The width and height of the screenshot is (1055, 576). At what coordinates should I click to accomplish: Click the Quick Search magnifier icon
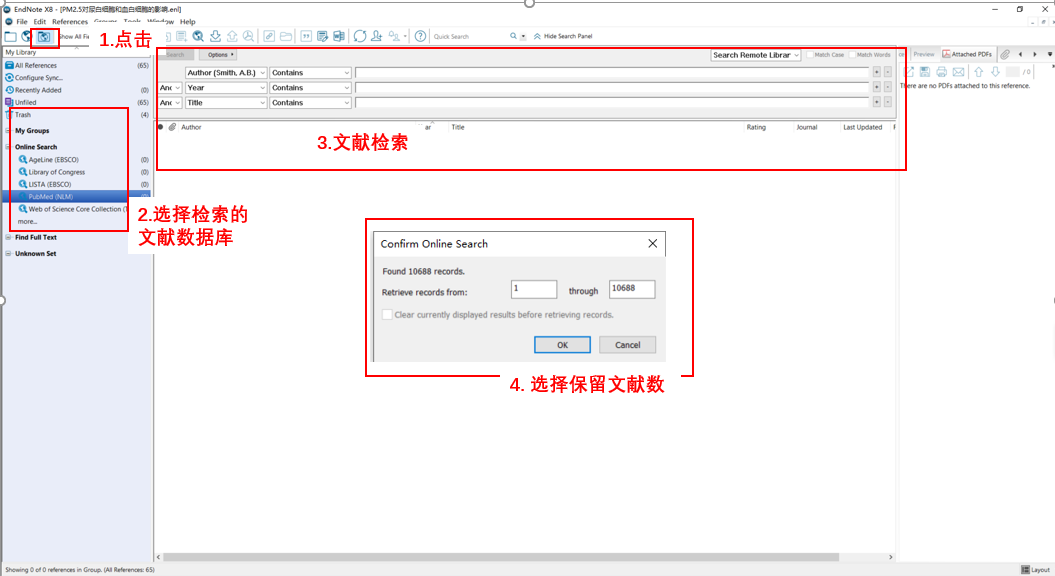(513, 36)
